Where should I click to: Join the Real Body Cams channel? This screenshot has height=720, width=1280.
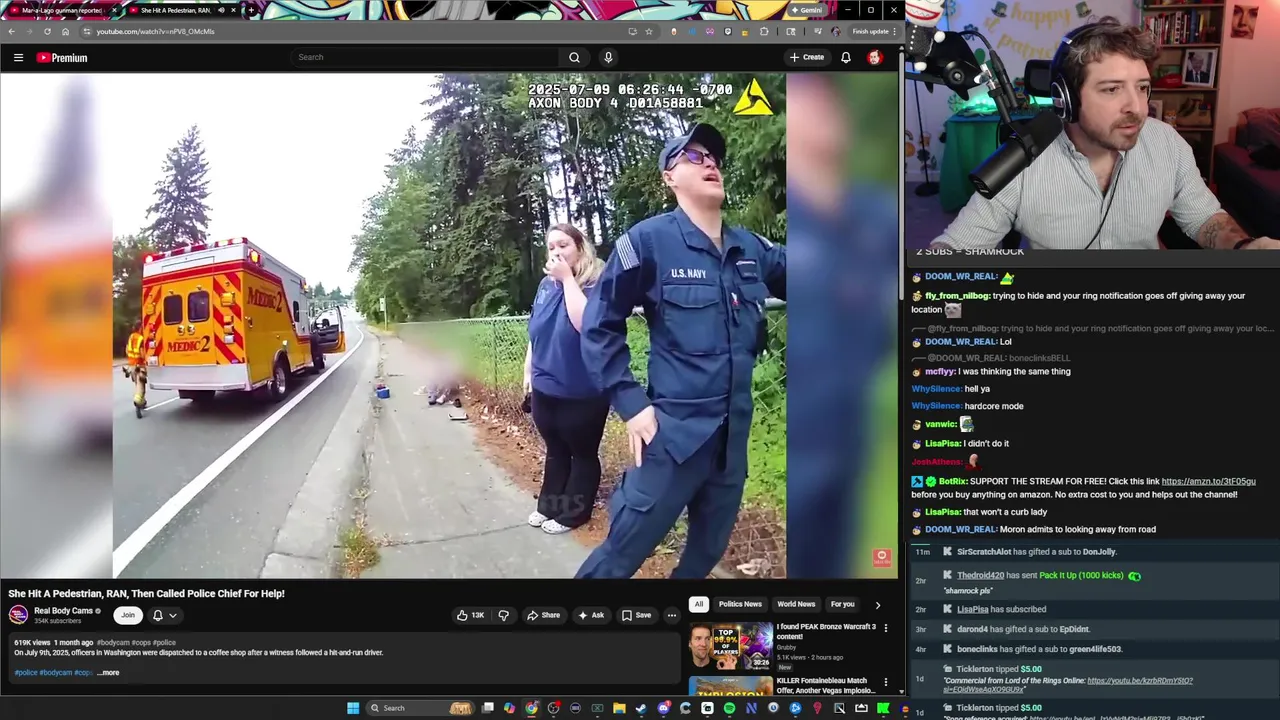[x=127, y=615]
